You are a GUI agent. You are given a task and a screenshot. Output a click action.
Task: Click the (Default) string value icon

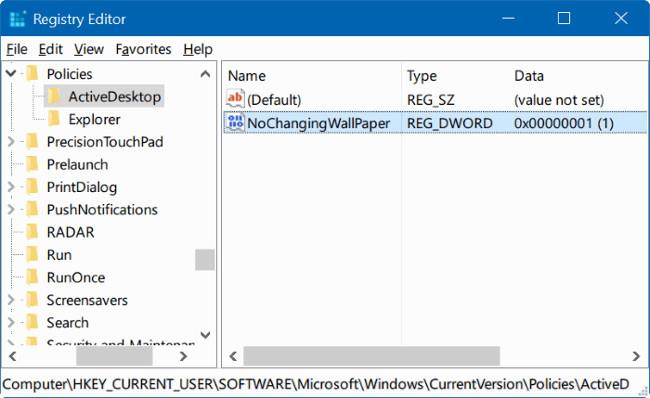[x=235, y=99]
